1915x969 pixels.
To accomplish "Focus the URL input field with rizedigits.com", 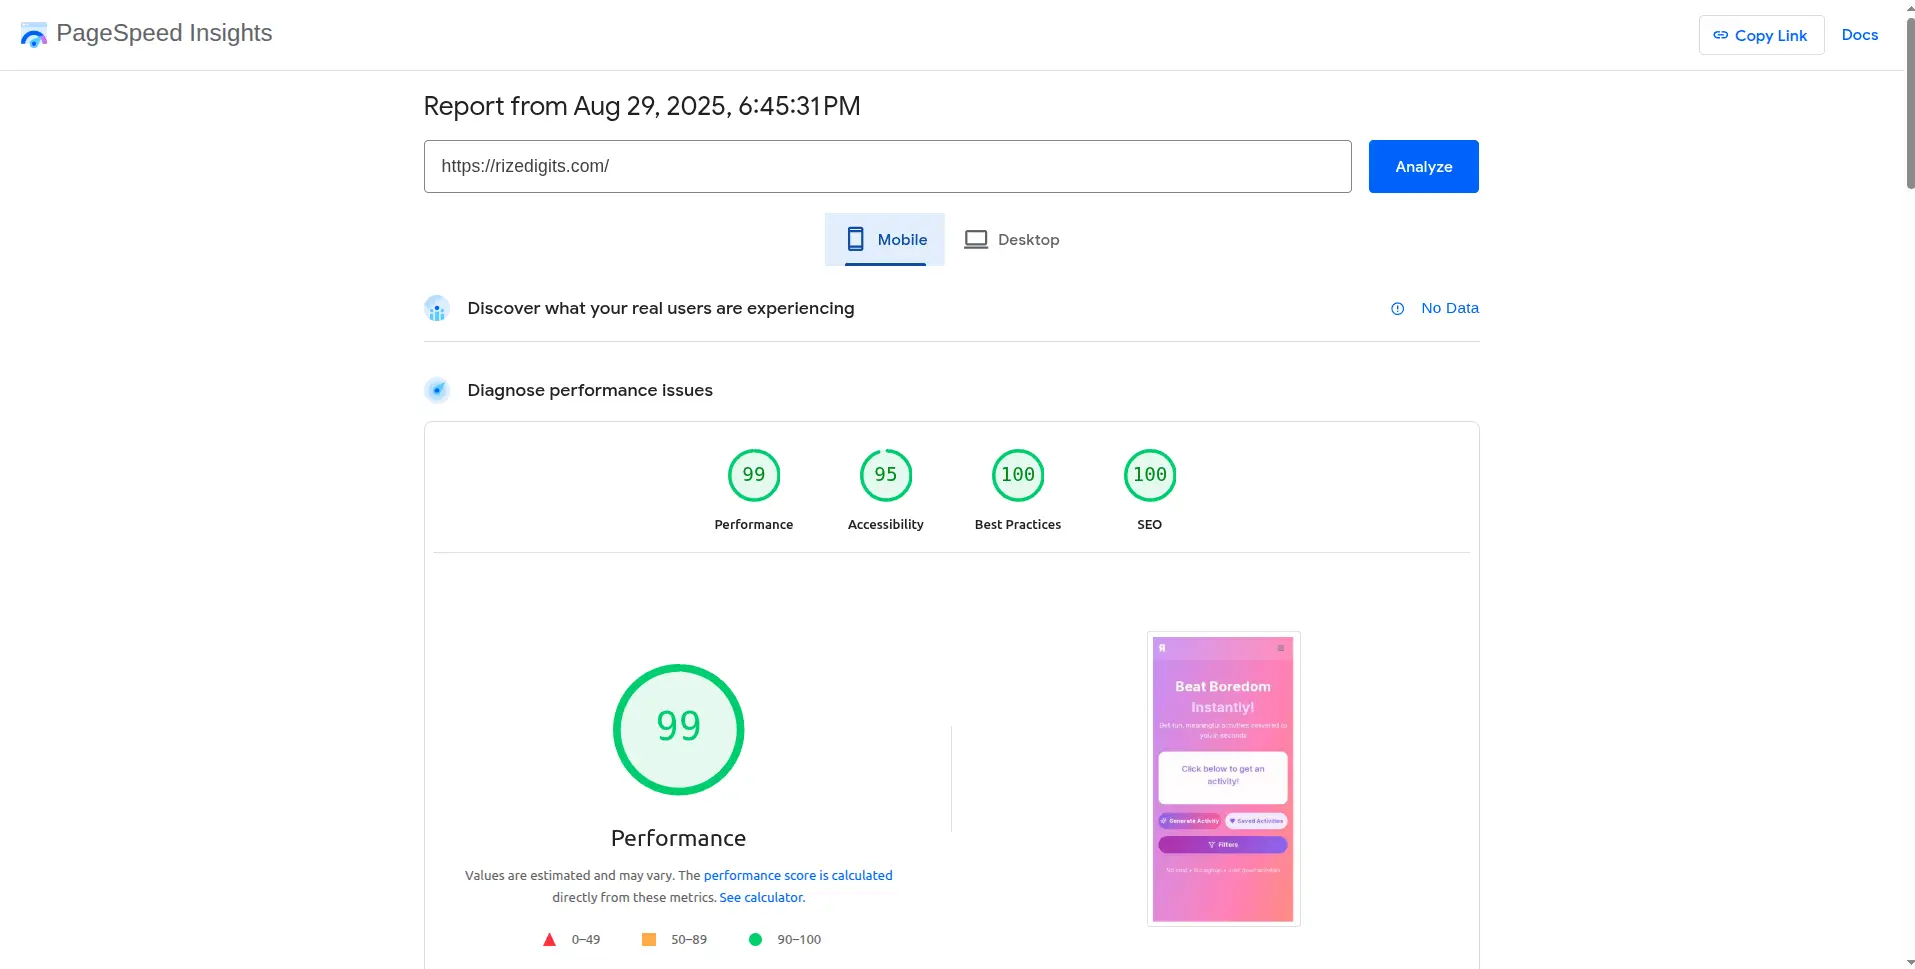I will coord(887,166).
